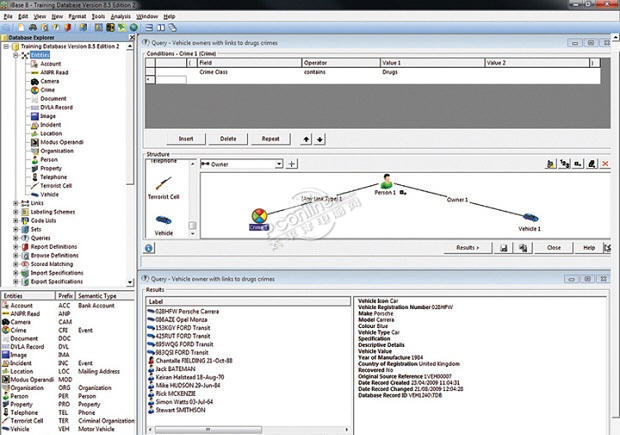This screenshot has height=435, width=620.
Task: Click the Insert button
Action: (x=186, y=138)
